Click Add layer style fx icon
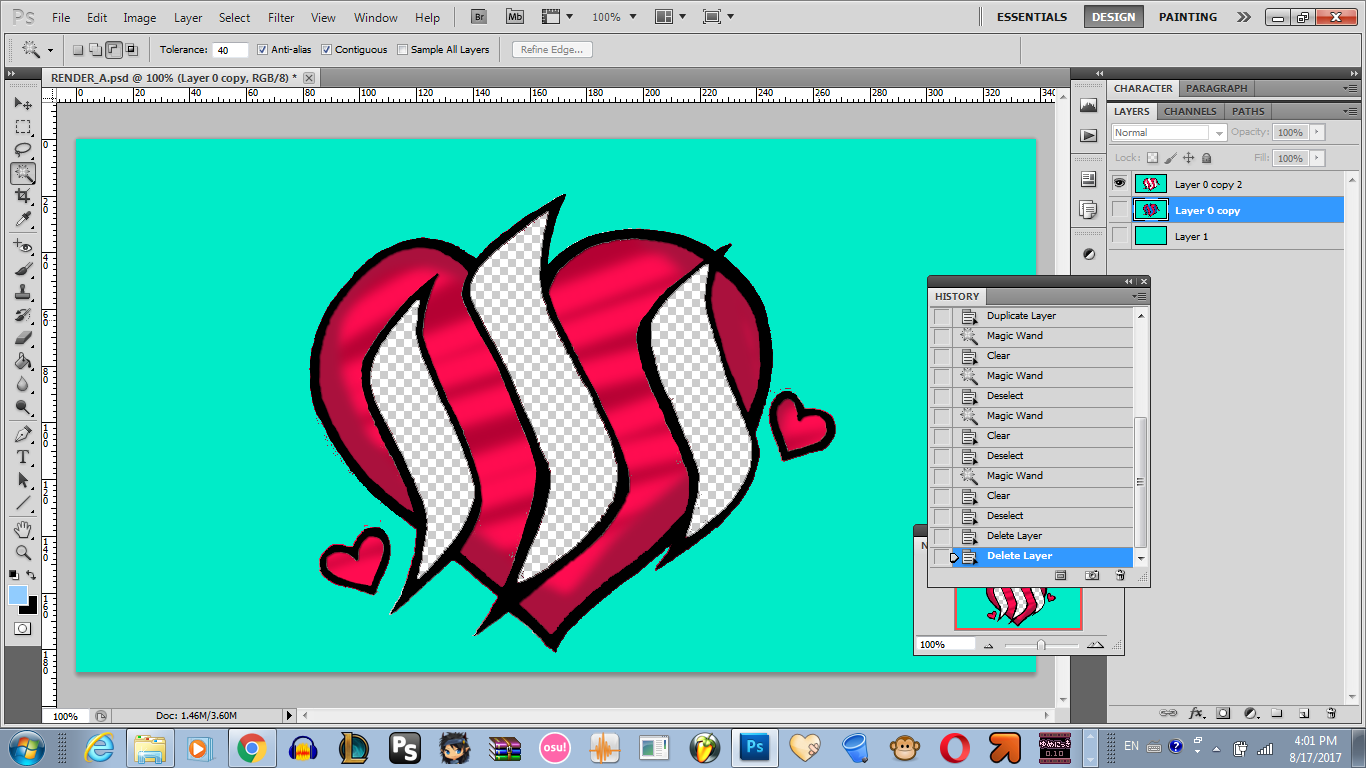The image size is (1366, 768). [1196, 713]
